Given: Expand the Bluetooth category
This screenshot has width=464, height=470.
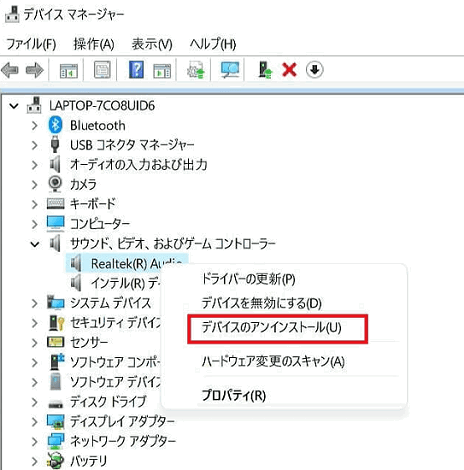Looking at the screenshot, I should tap(34, 126).
